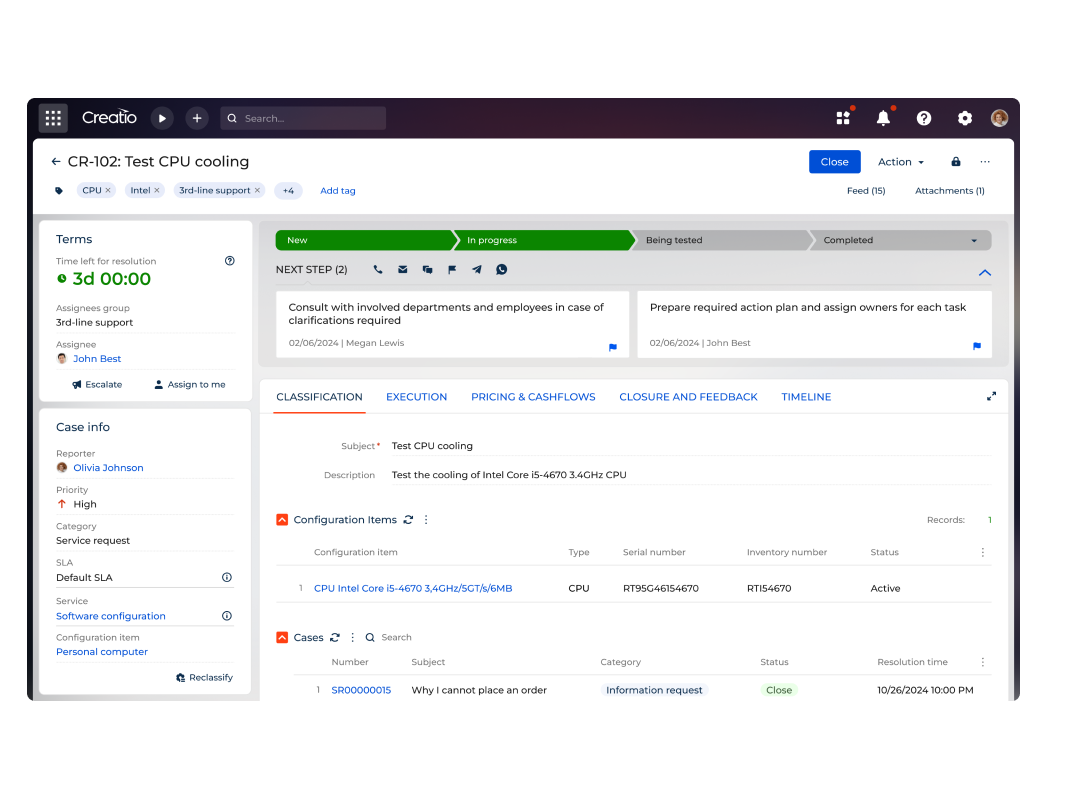The height and width of the screenshot is (800, 1082).
Task: Expand the record page to fullscreen
Action: click(x=991, y=396)
